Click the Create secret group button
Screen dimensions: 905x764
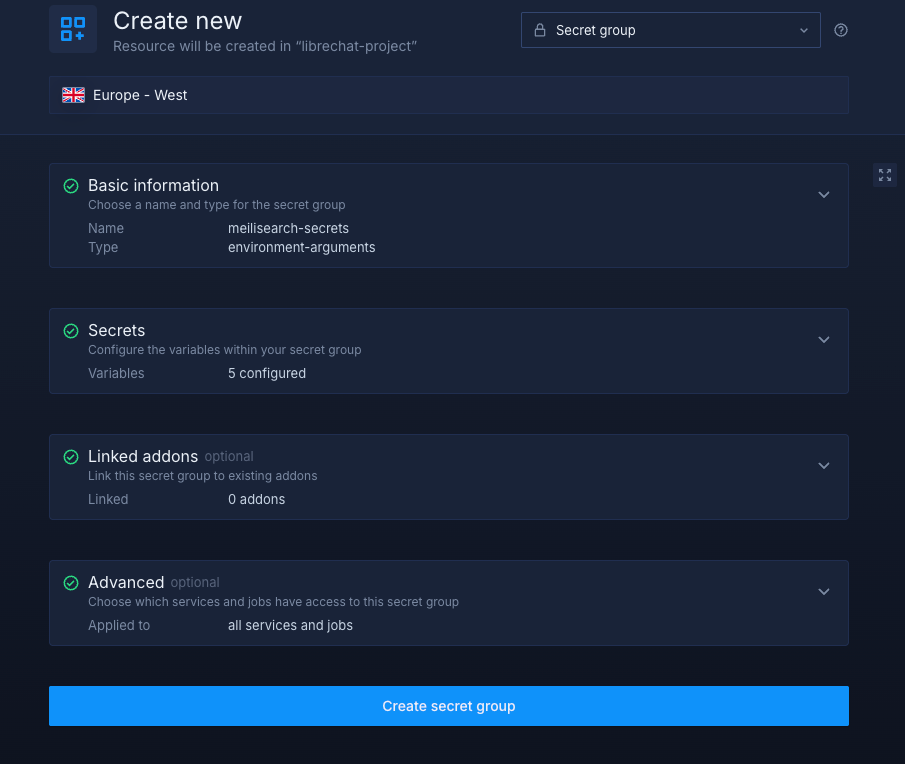(448, 706)
